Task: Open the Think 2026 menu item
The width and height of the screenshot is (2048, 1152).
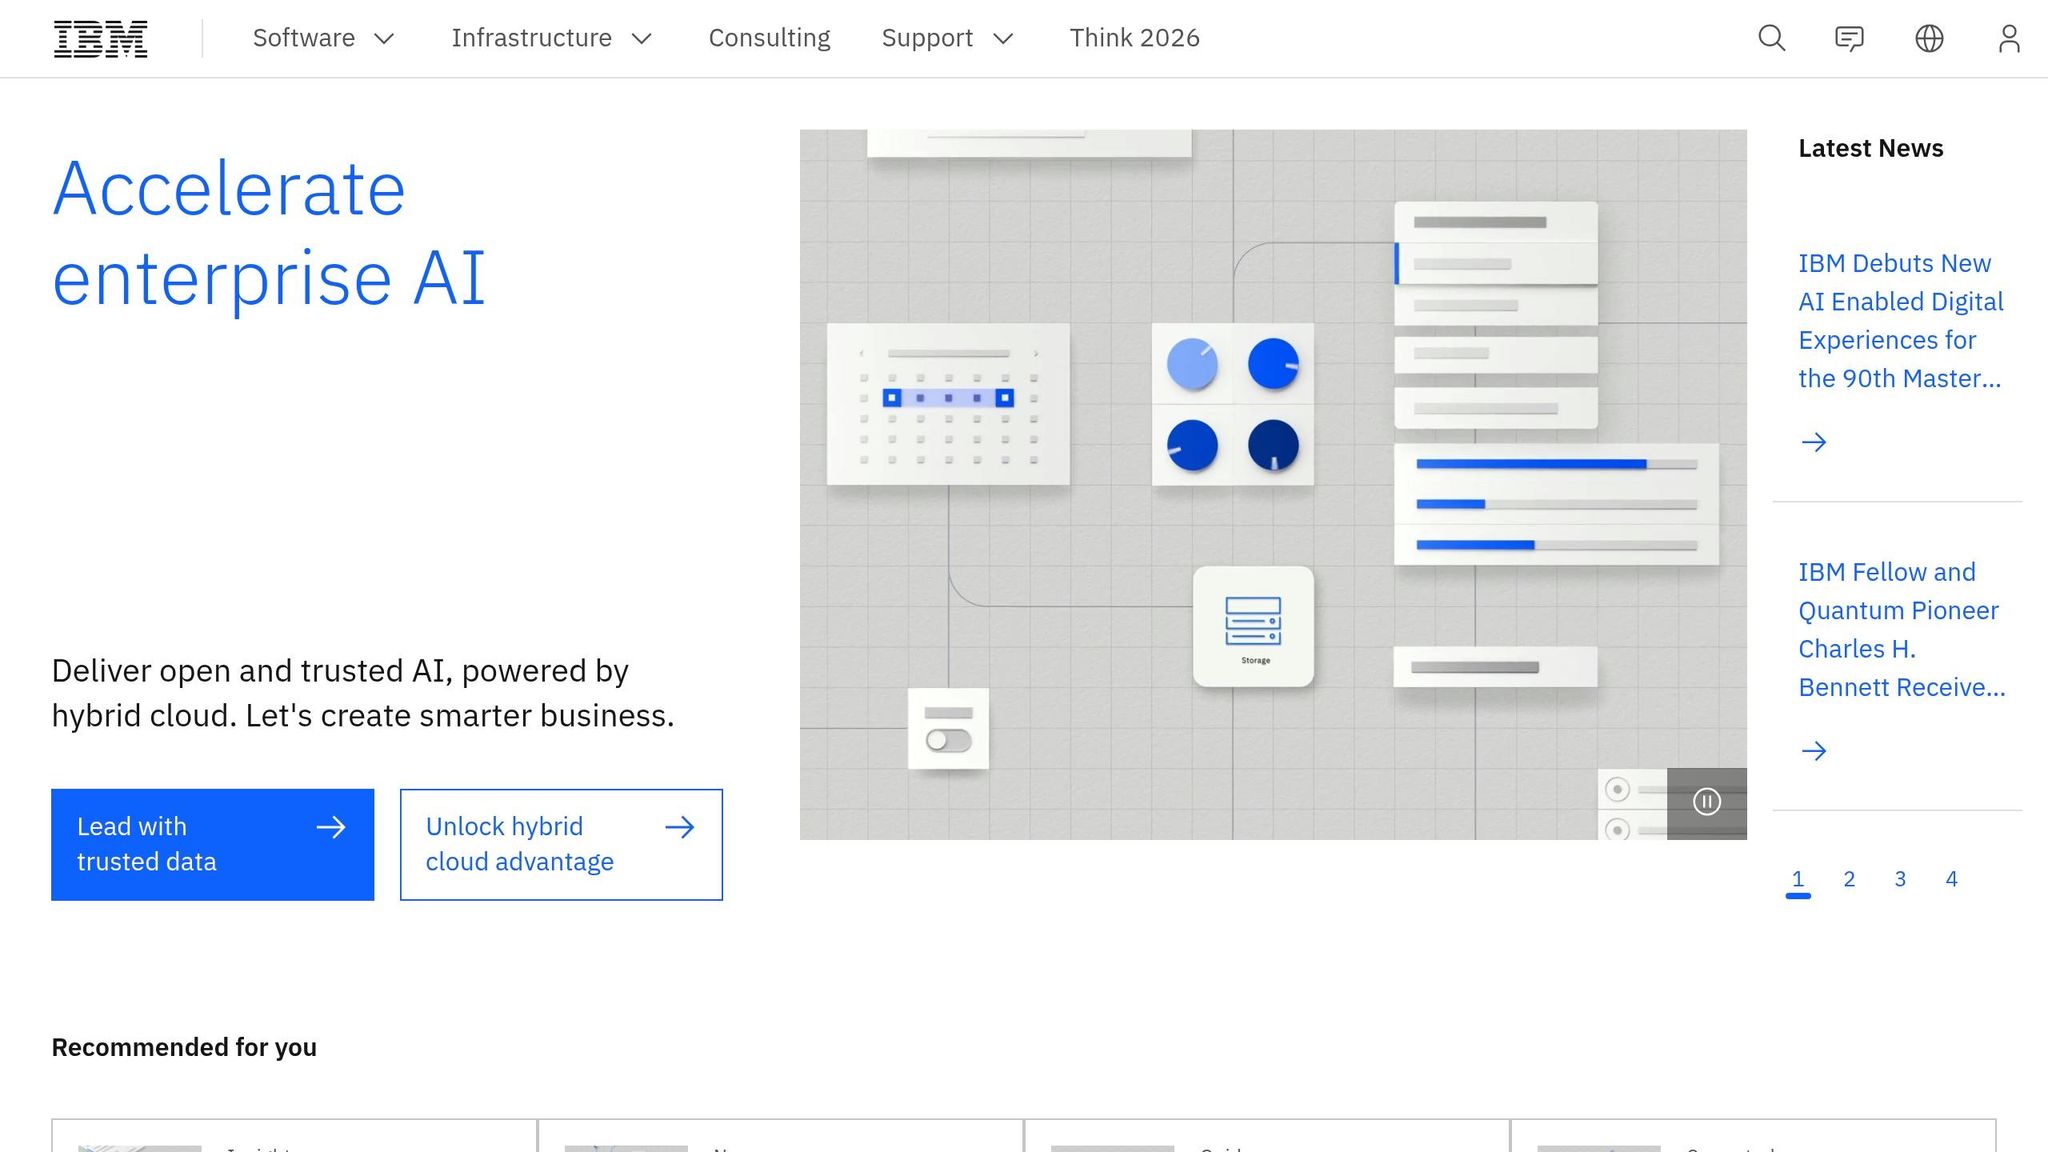Action: 1134,38
